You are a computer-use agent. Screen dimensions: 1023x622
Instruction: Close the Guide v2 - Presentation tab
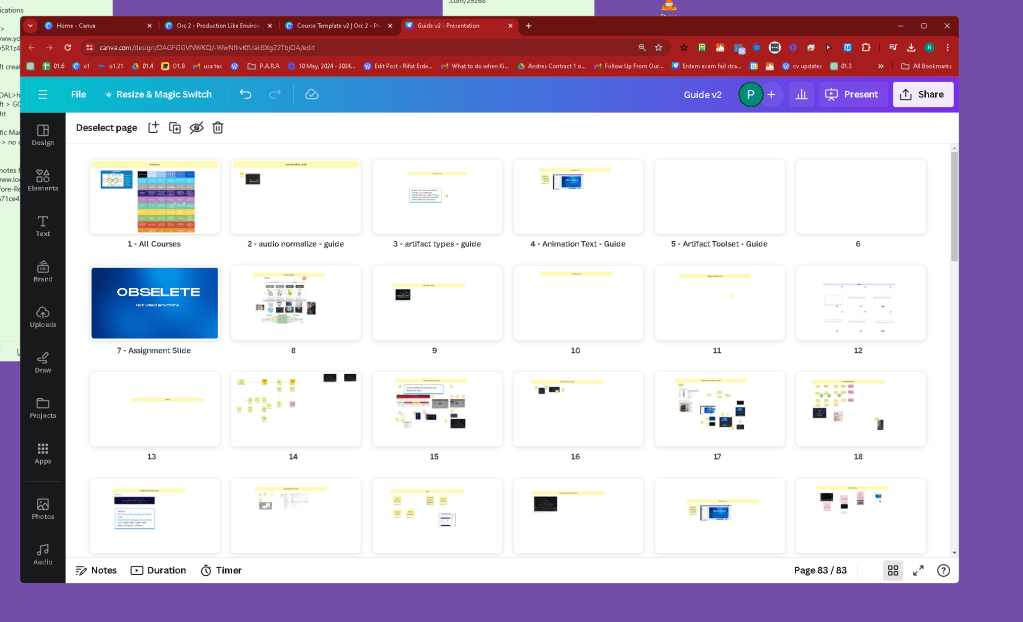510,26
